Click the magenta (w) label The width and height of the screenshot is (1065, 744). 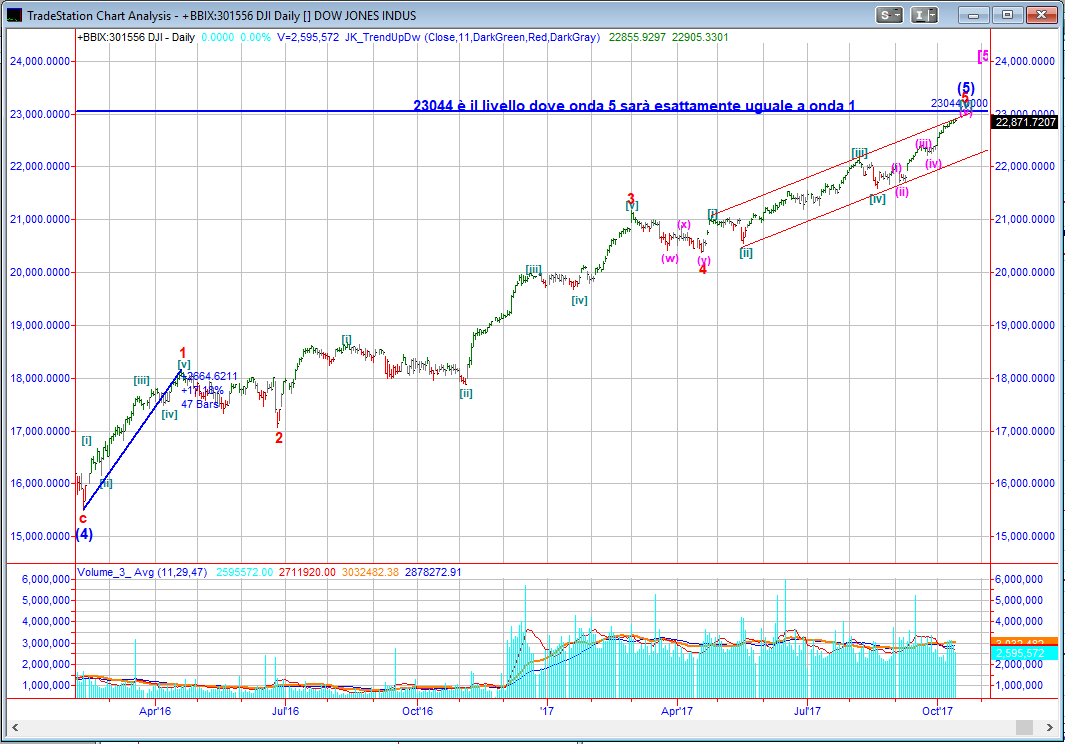pyautogui.click(x=670, y=258)
